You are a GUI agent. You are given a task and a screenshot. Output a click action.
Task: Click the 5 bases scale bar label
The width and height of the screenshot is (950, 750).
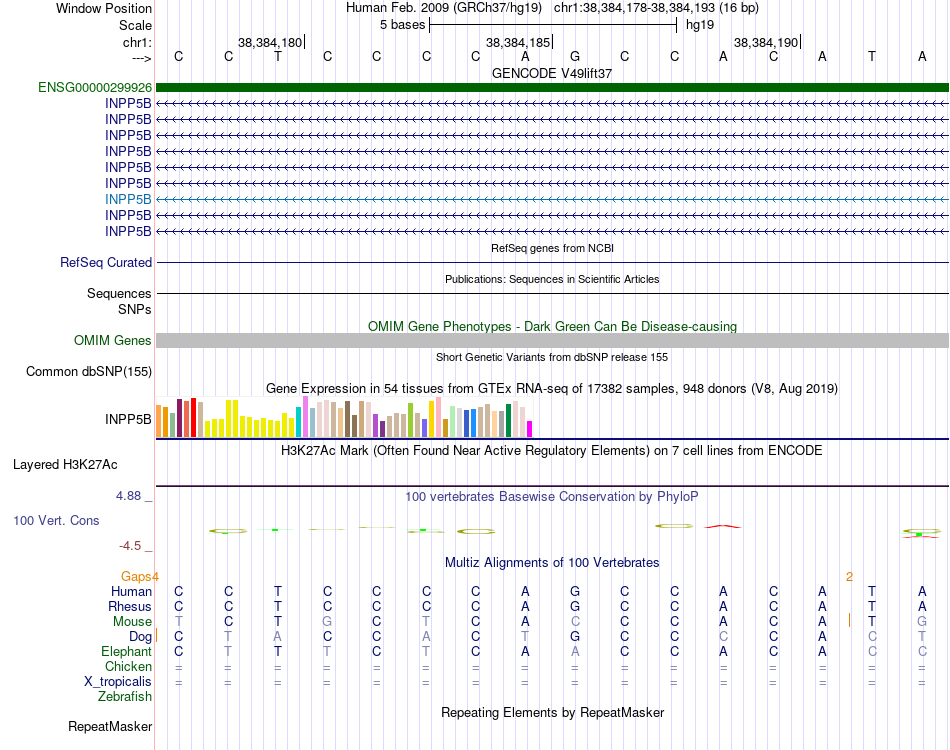click(403, 25)
